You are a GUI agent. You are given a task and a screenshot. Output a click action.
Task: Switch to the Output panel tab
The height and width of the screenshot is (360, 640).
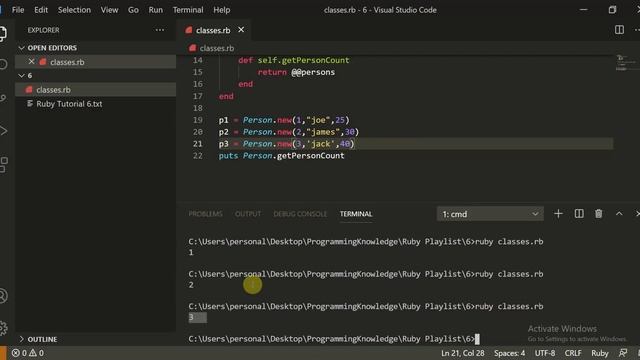[248, 214]
